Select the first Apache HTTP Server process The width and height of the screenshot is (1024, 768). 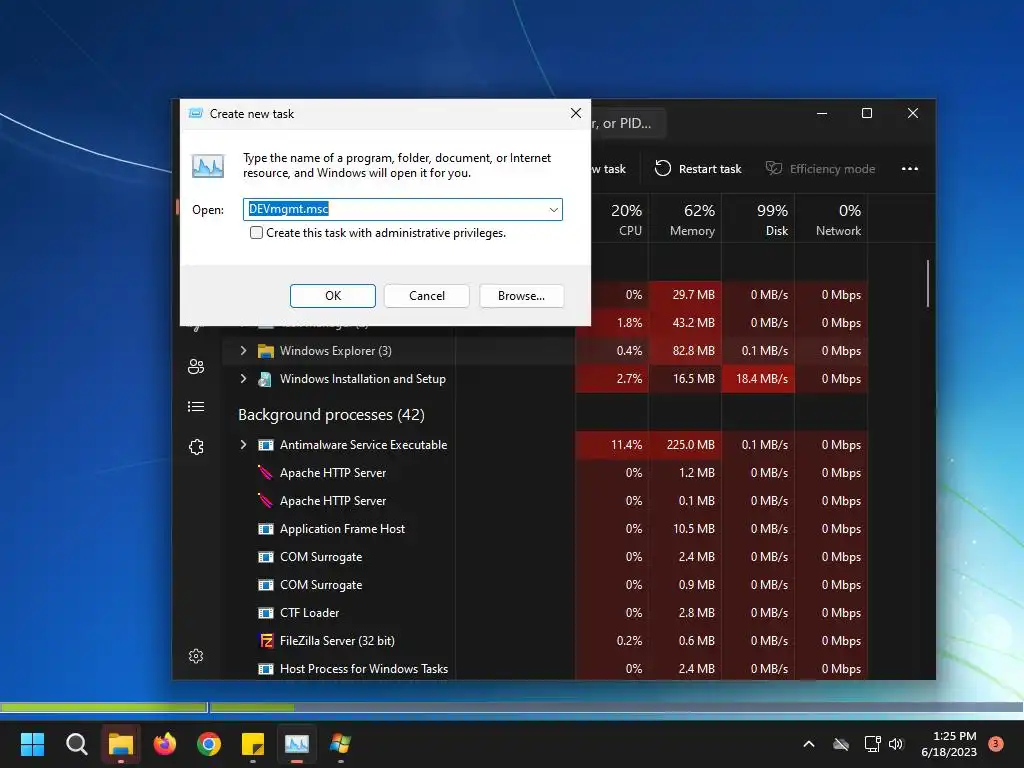coord(332,473)
